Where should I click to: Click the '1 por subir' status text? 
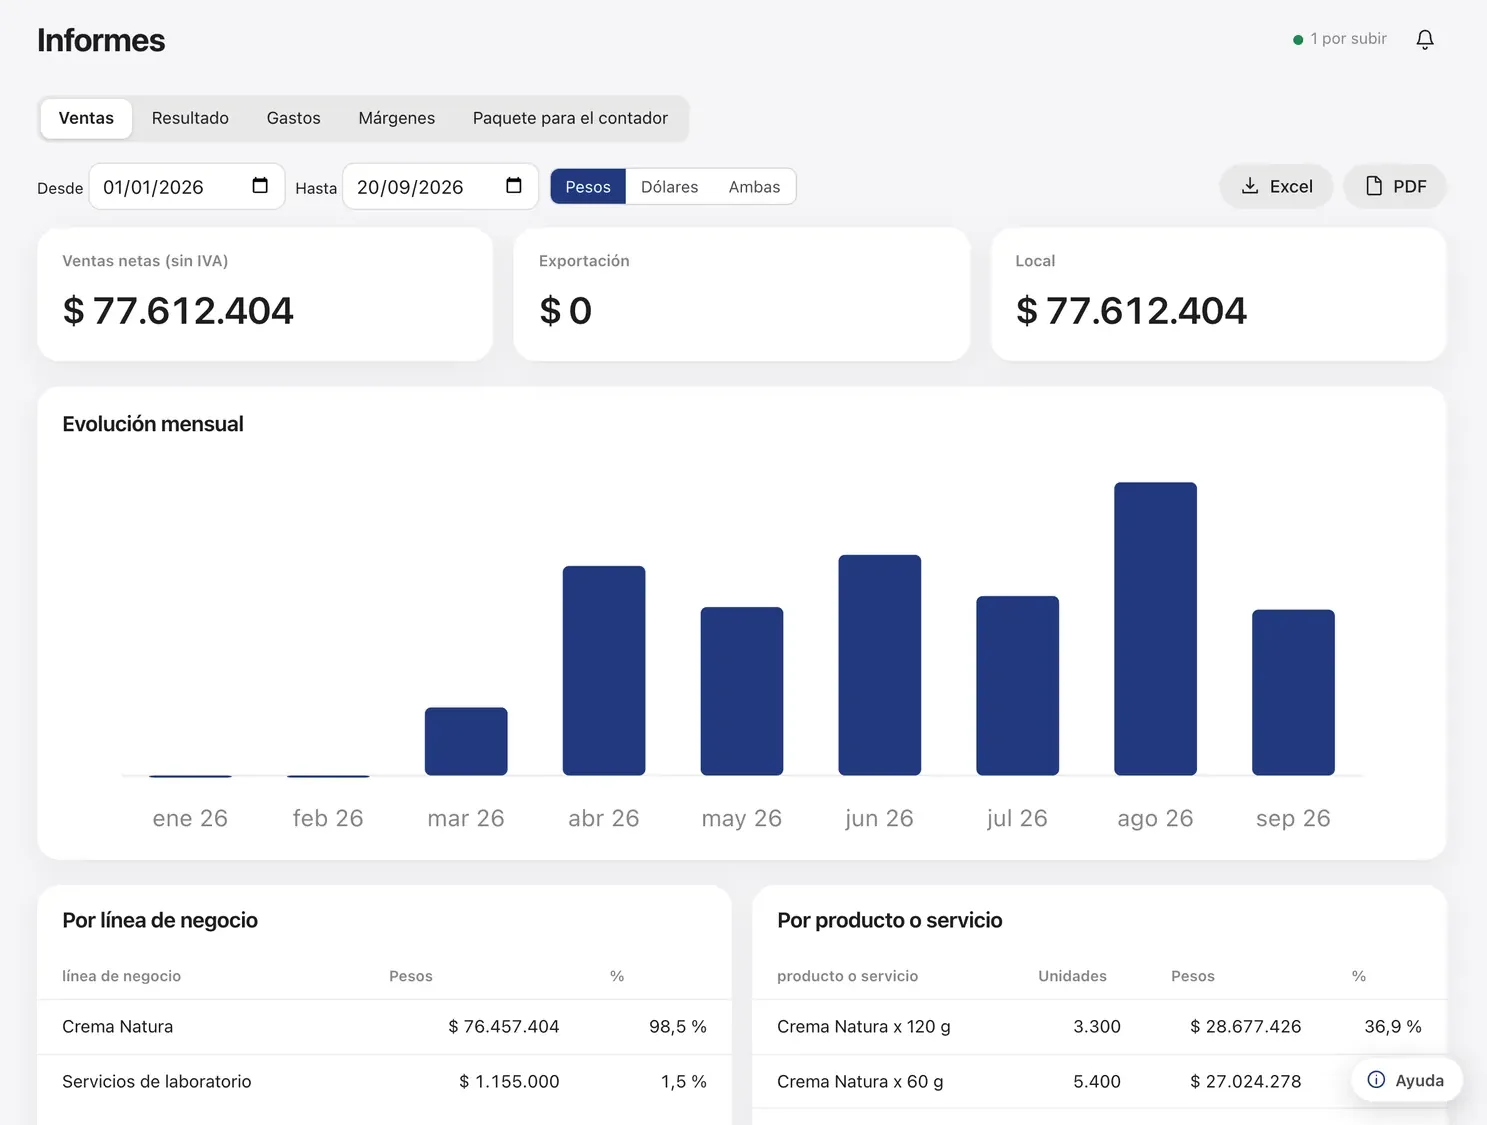[1348, 39]
